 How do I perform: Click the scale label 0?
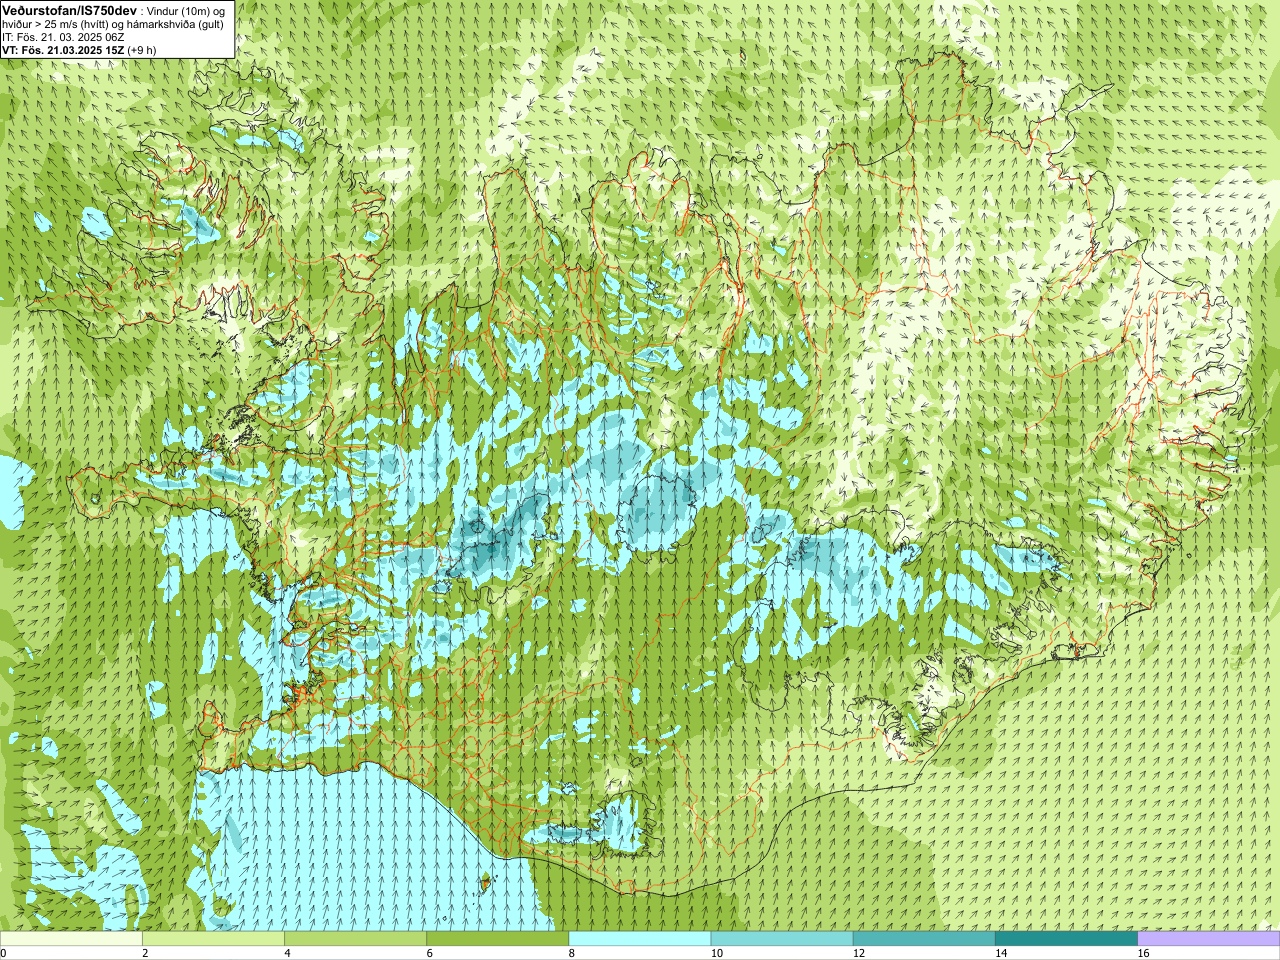4,953
